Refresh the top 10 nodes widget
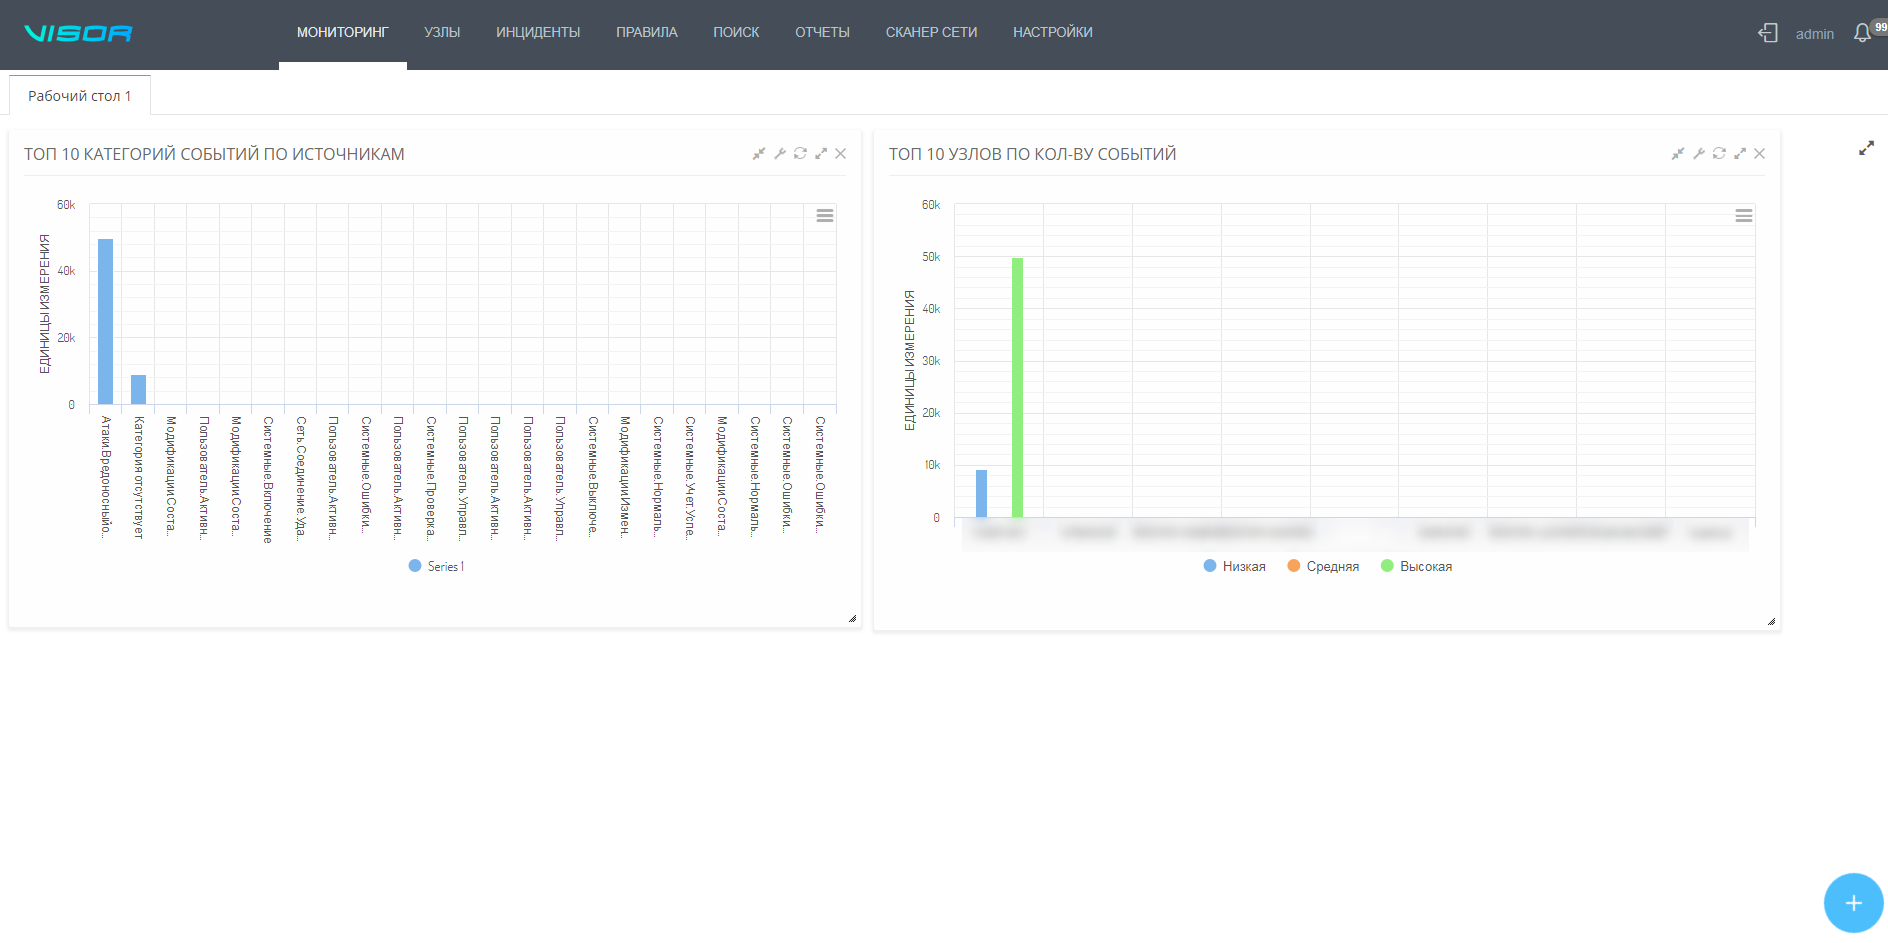 (x=1719, y=153)
